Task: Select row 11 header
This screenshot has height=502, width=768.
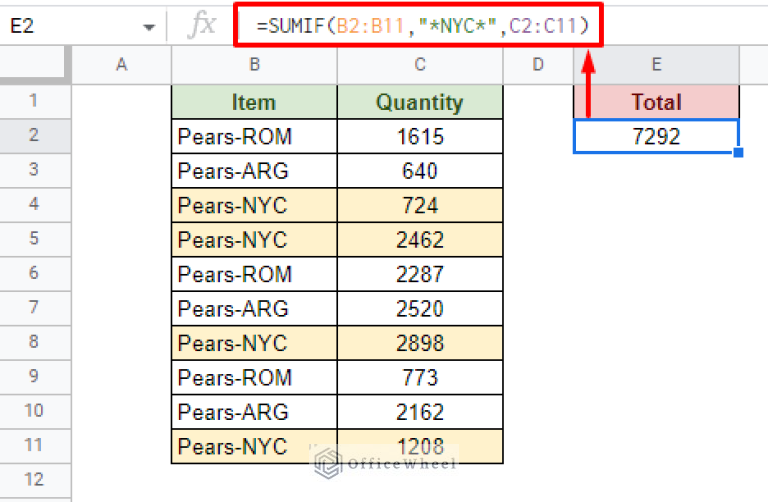Action: tap(35, 445)
